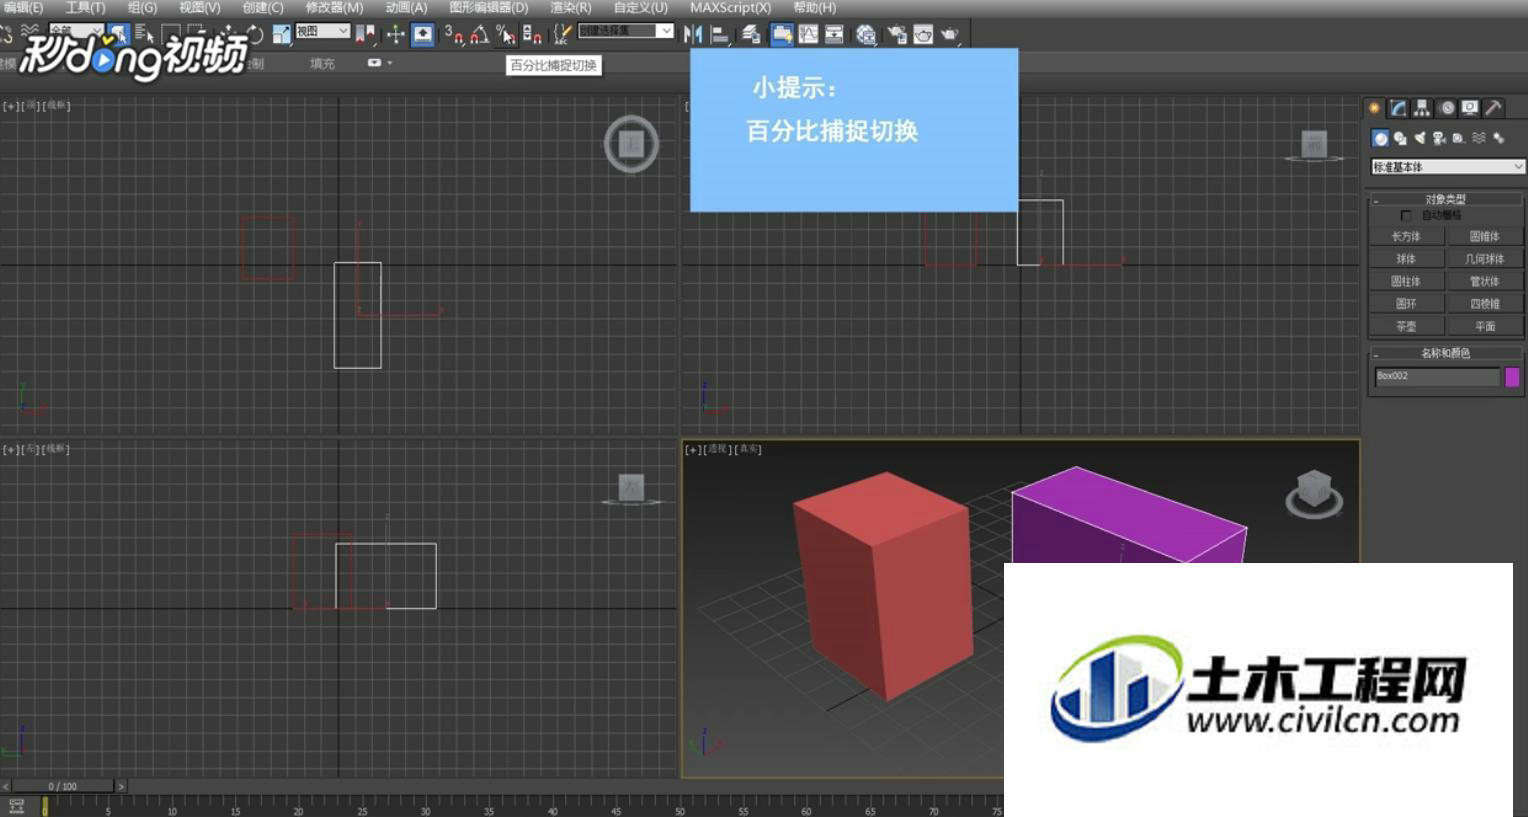Toggle the Geometry category button
The width and height of the screenshot is (1528, 817).
[1380, 138]
